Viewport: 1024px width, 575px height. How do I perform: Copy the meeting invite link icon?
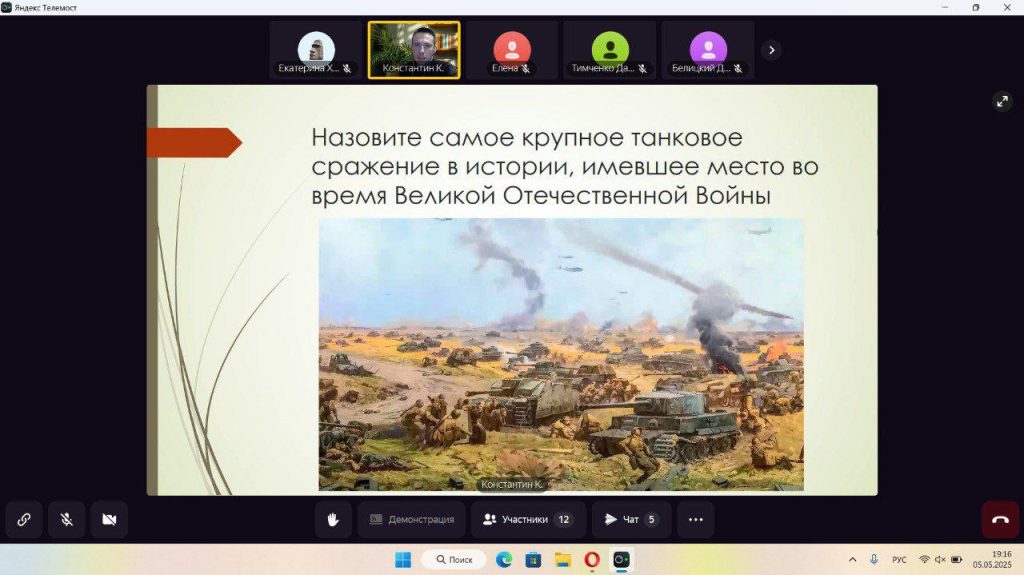(x=24, y=520)
